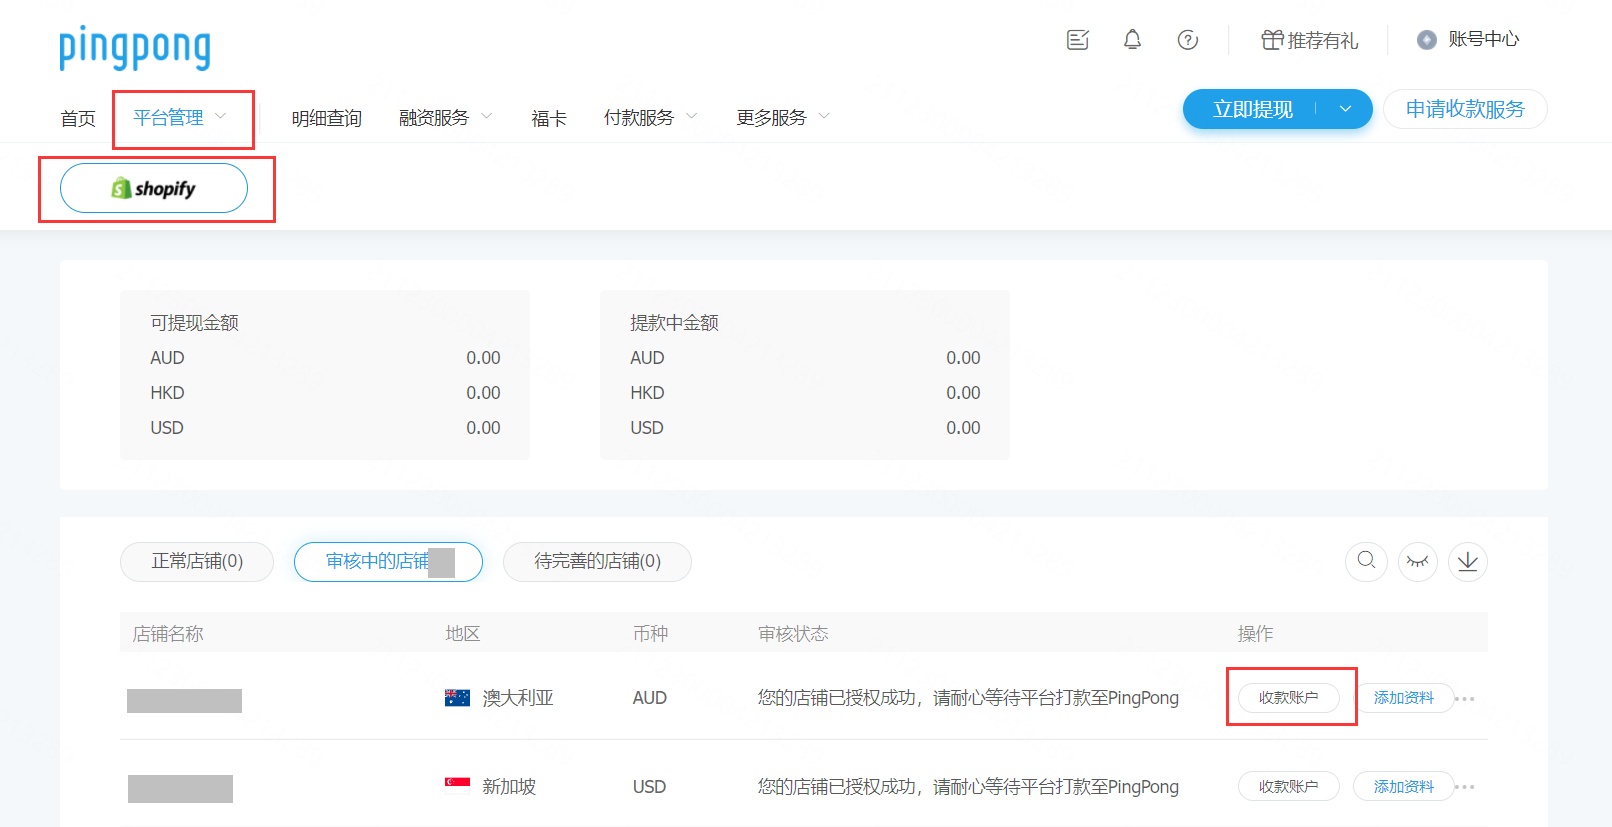The width and height of the screenshot is (1612, 827).
Task: Open 账号中心 account center
Action: click(x=1468, y=40)
